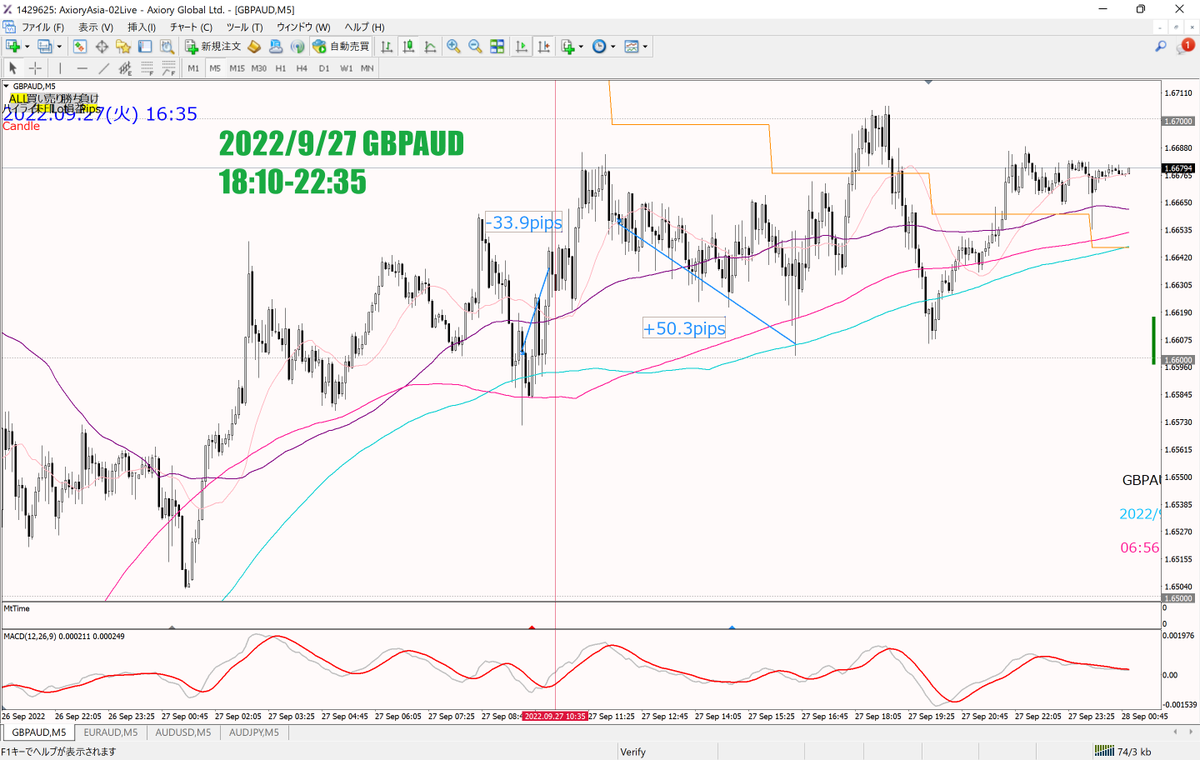The width and height of the screenshot is (1200, 760).
Task: Expand the GBPAUD,M5 chart title arrow
Action: click(7, 86)
